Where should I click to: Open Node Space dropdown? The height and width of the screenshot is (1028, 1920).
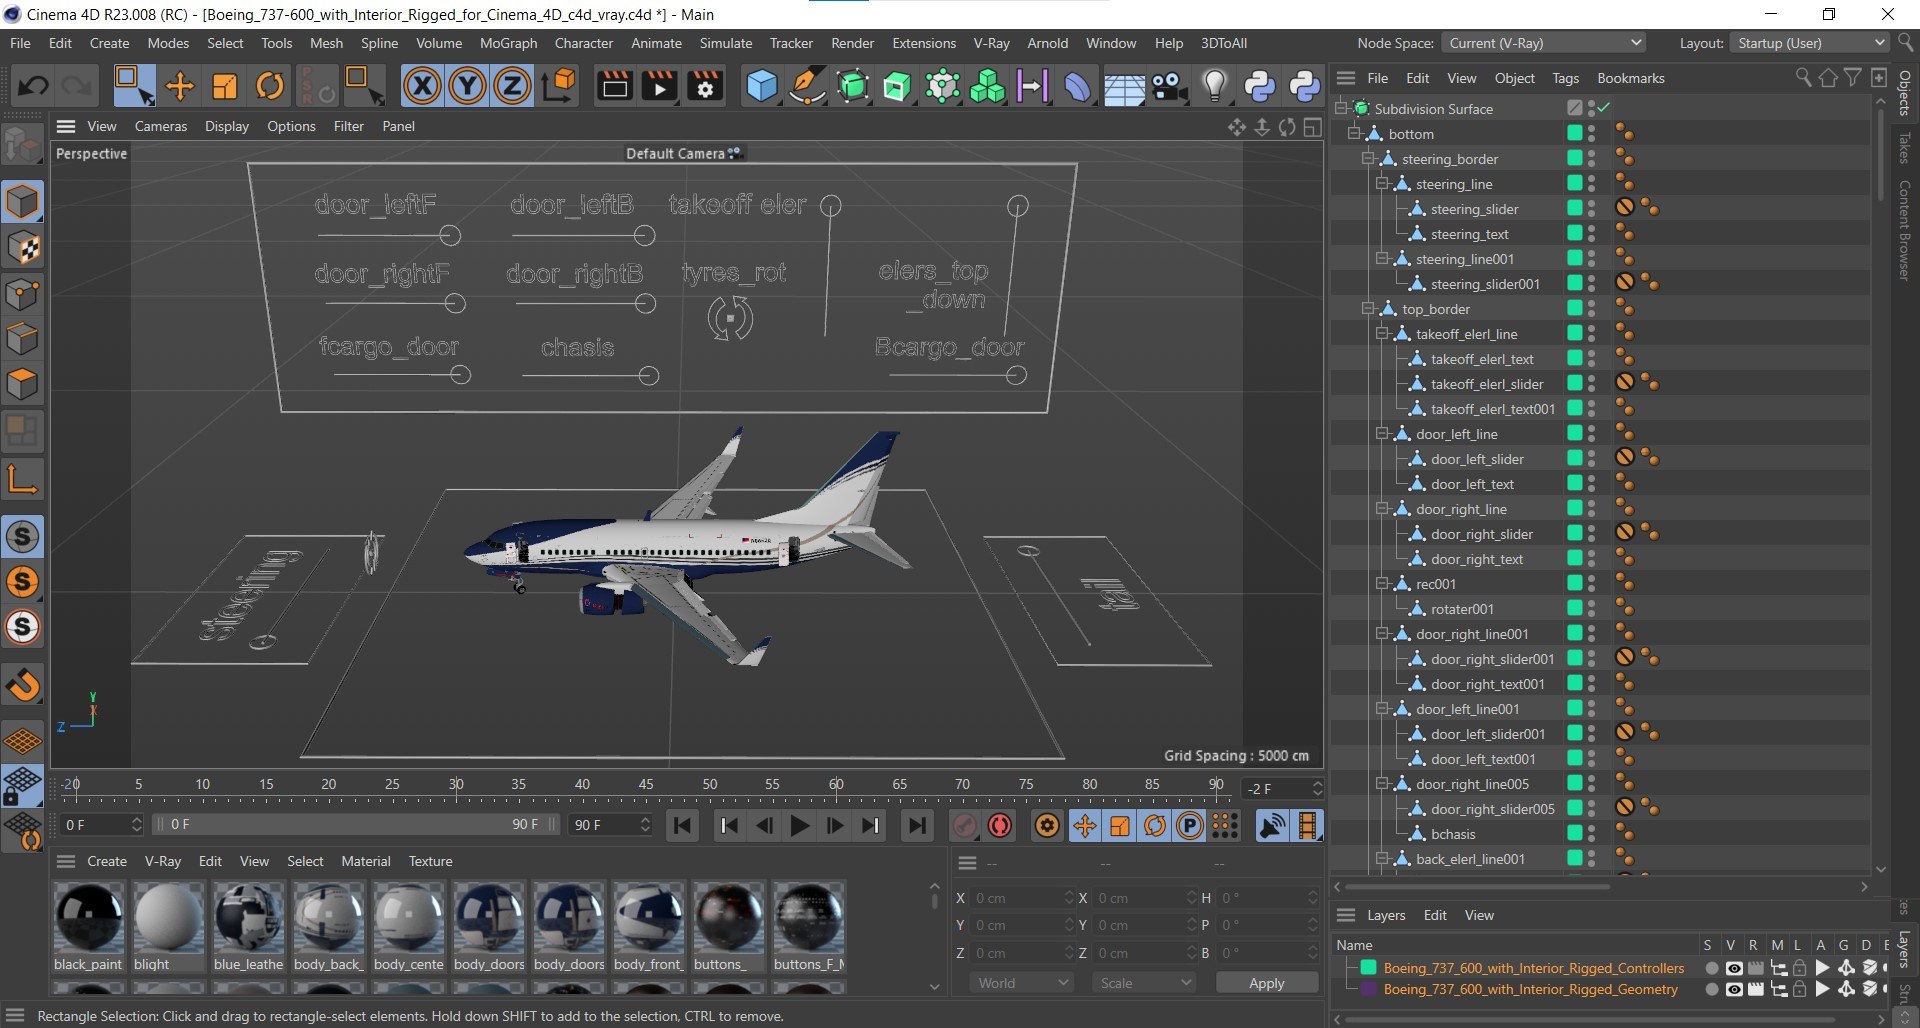point(1544,43)
